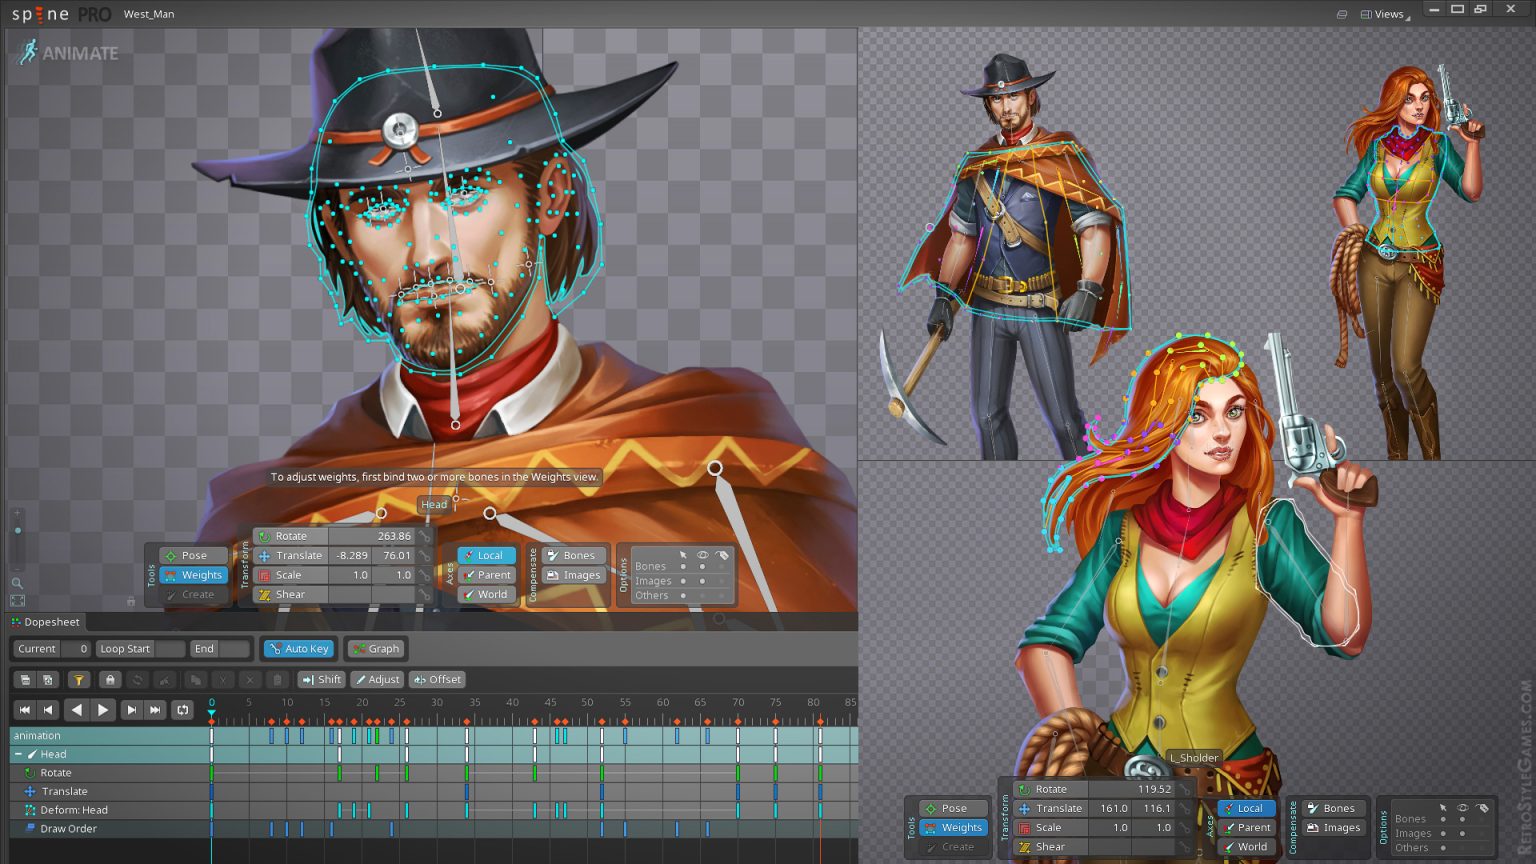Open the Graph editor
Screen dimensions: 1536x864
coord(375,648)
